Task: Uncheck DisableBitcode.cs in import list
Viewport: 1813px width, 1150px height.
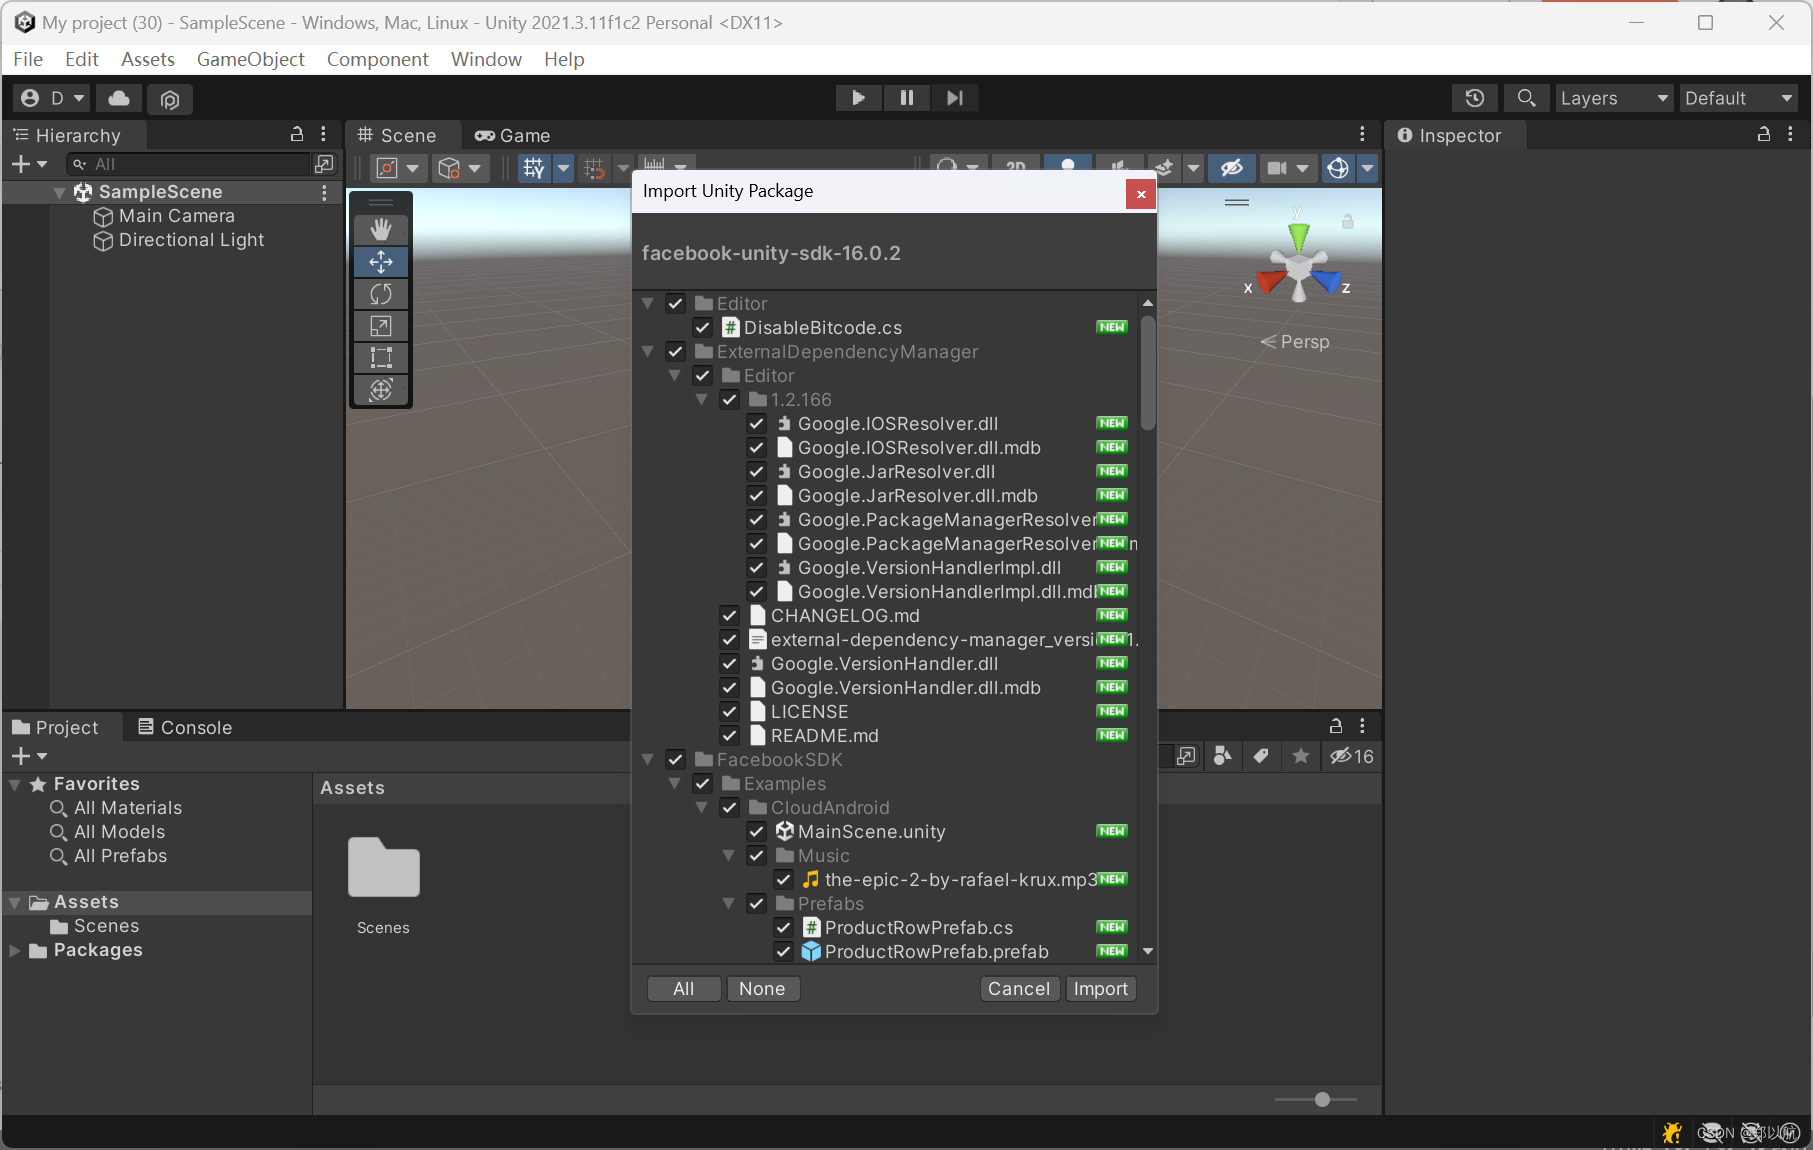Action: pyautogui.click(x=703, y=328)
